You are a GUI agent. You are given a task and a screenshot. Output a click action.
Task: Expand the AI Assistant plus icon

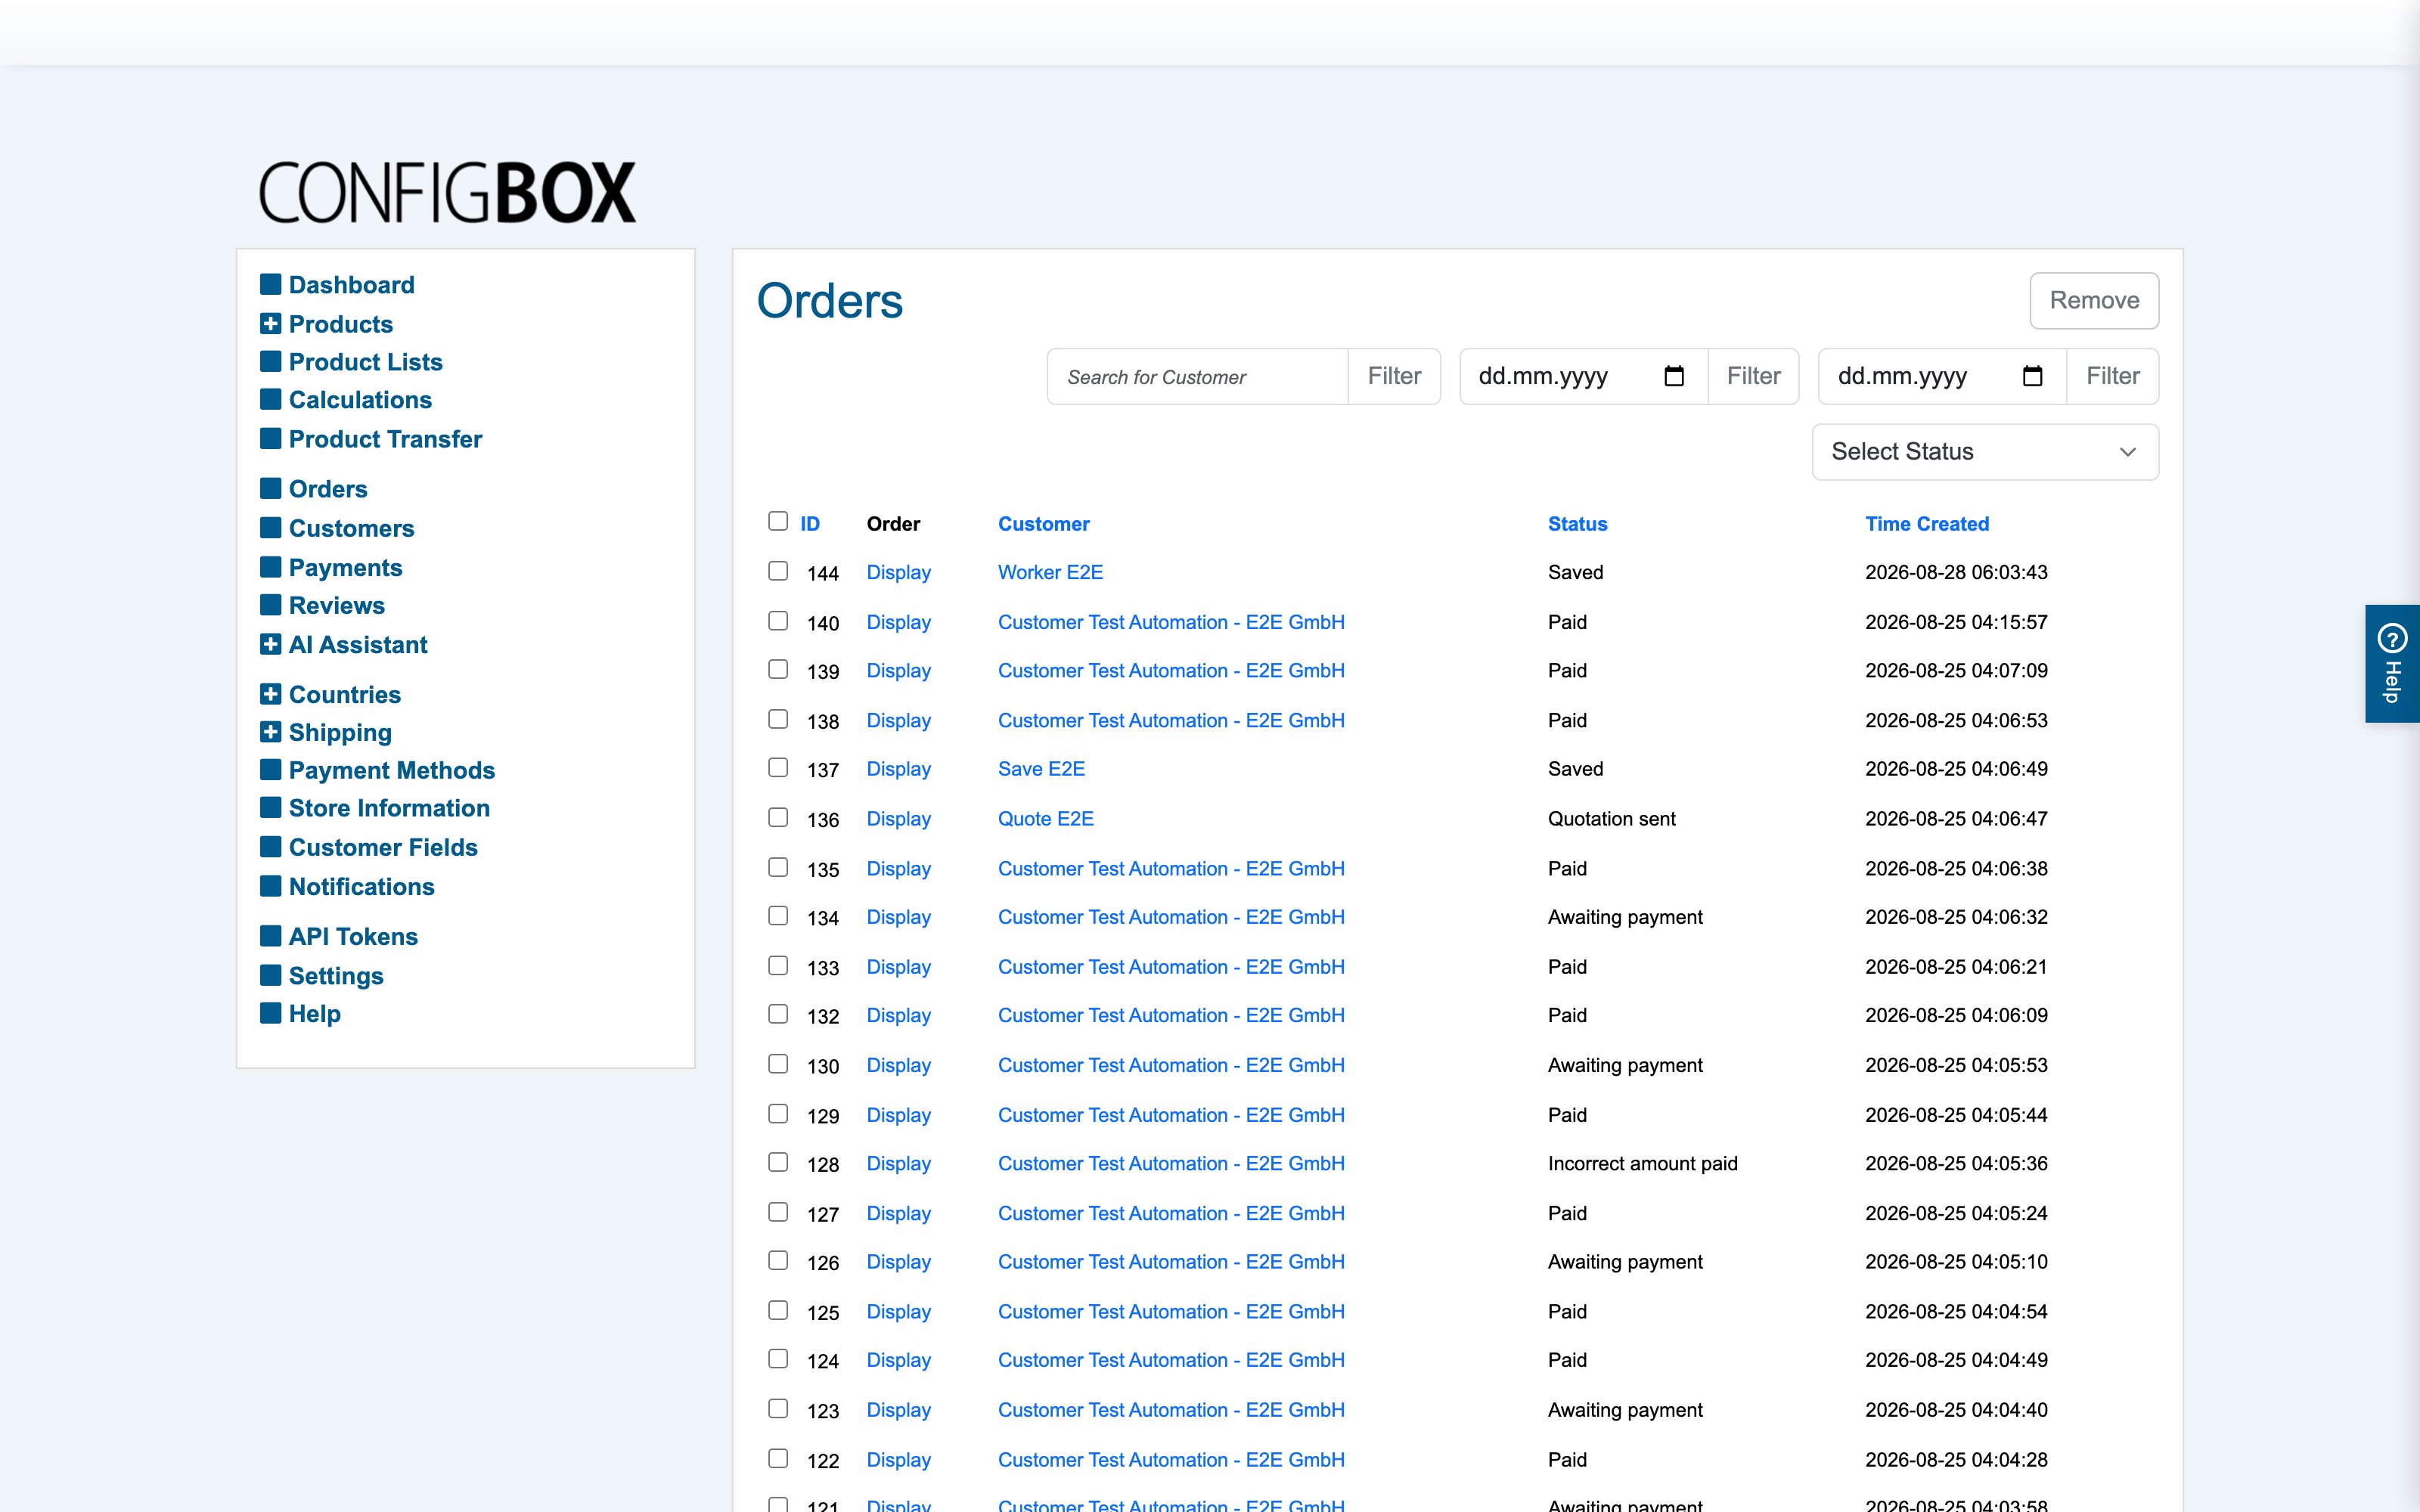point(270,645)
